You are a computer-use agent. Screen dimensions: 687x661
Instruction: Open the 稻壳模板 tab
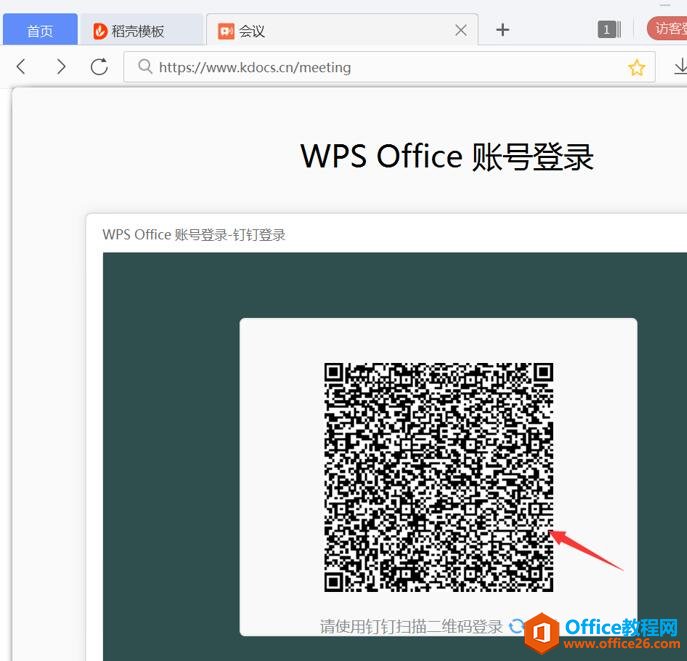click(141, 30)
